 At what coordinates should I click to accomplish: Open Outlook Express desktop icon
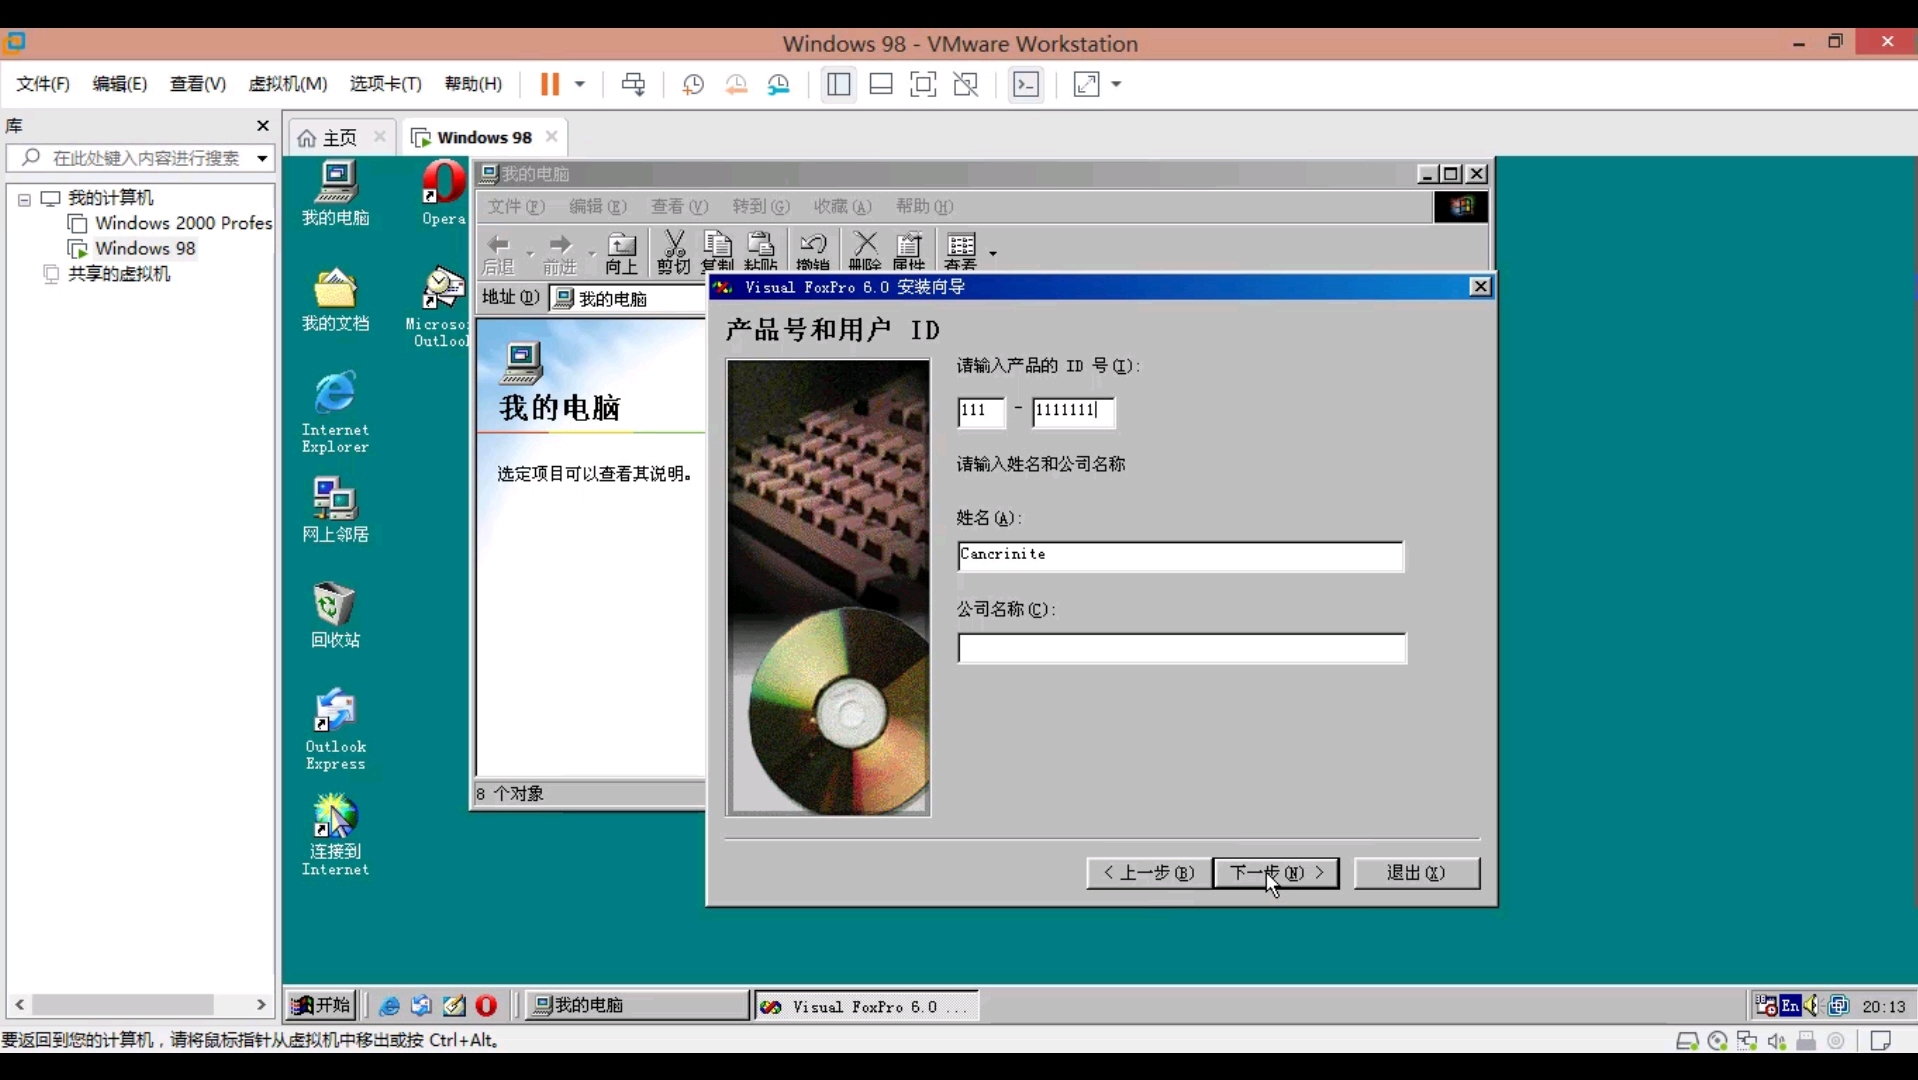click(x=336, y=730)
